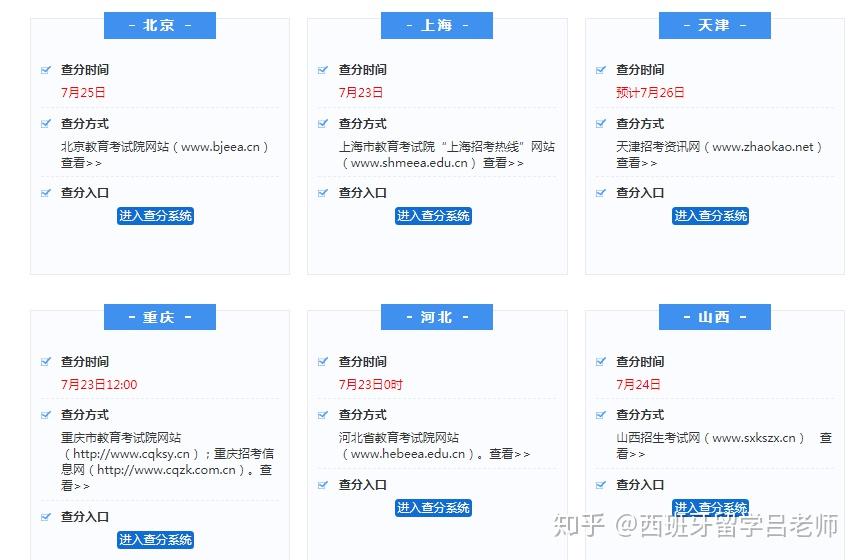Click the 上海 region header tab
Screen dimensions: 860x560
[x=437, y=25]
